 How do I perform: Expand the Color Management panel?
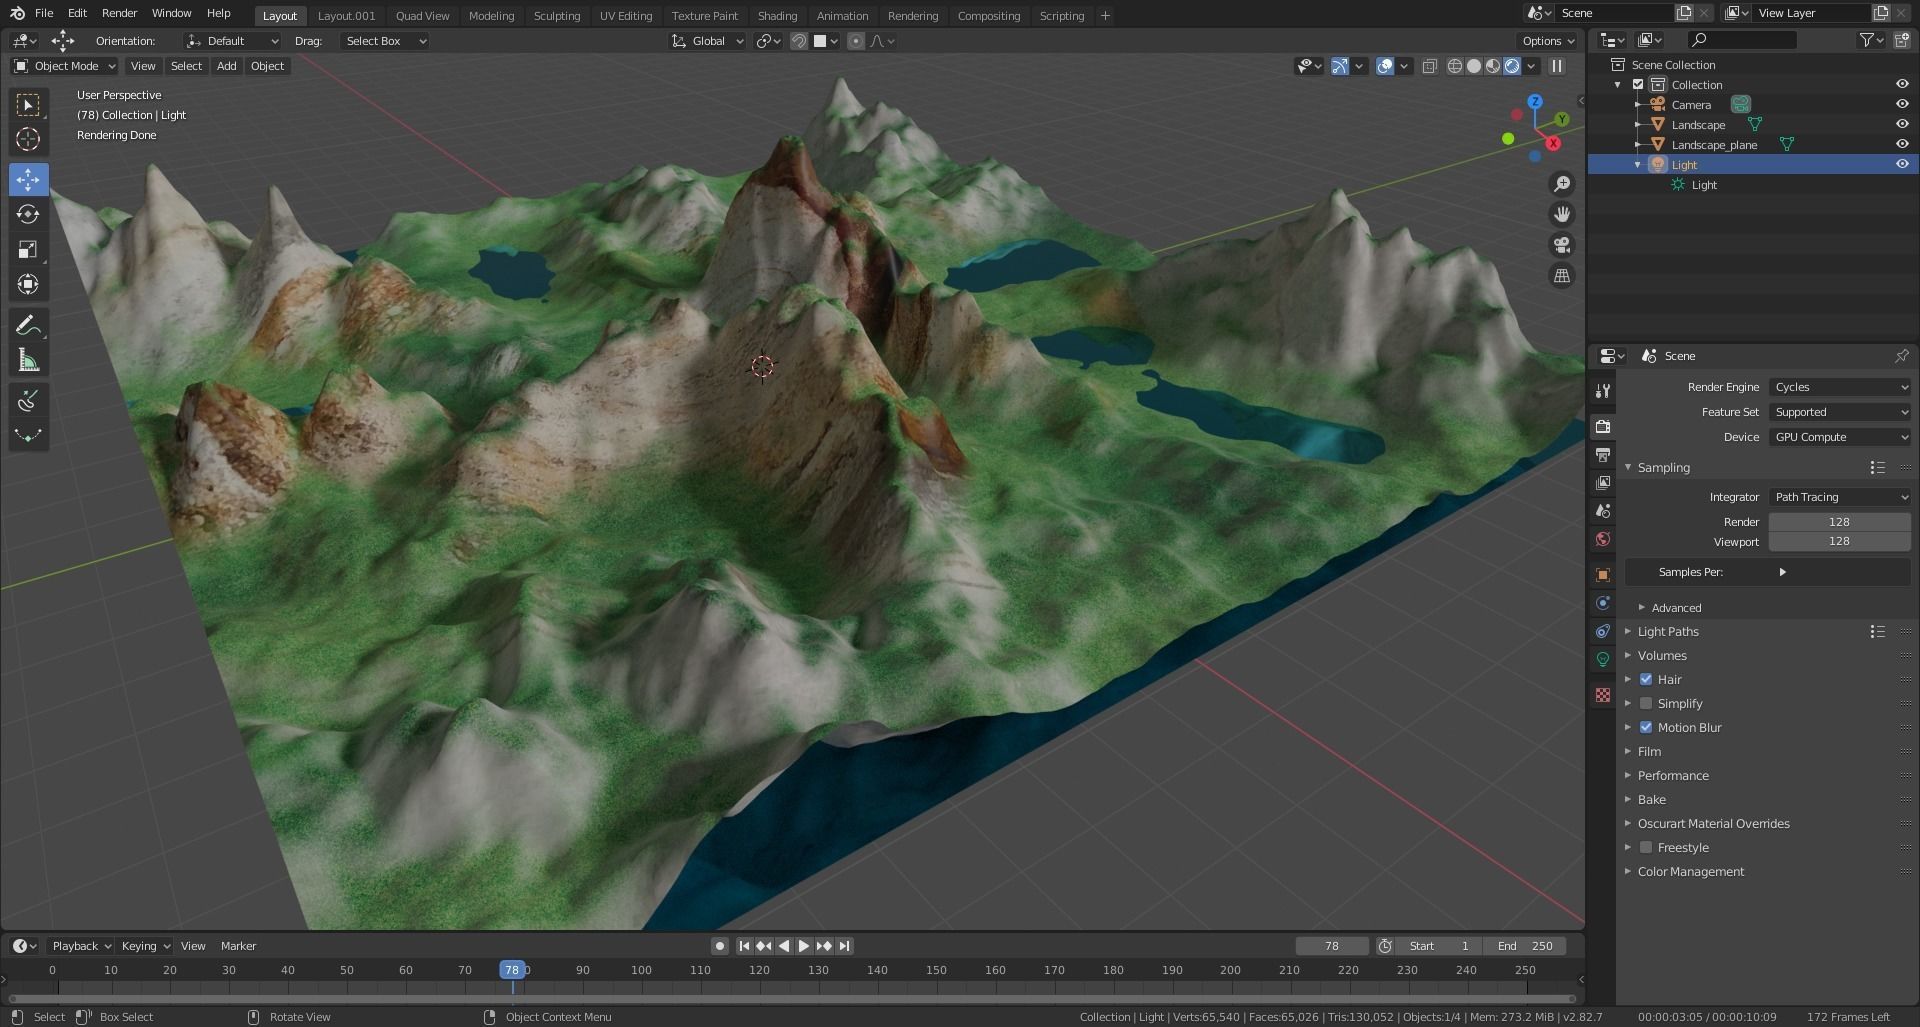click(x=1690, y=872)
